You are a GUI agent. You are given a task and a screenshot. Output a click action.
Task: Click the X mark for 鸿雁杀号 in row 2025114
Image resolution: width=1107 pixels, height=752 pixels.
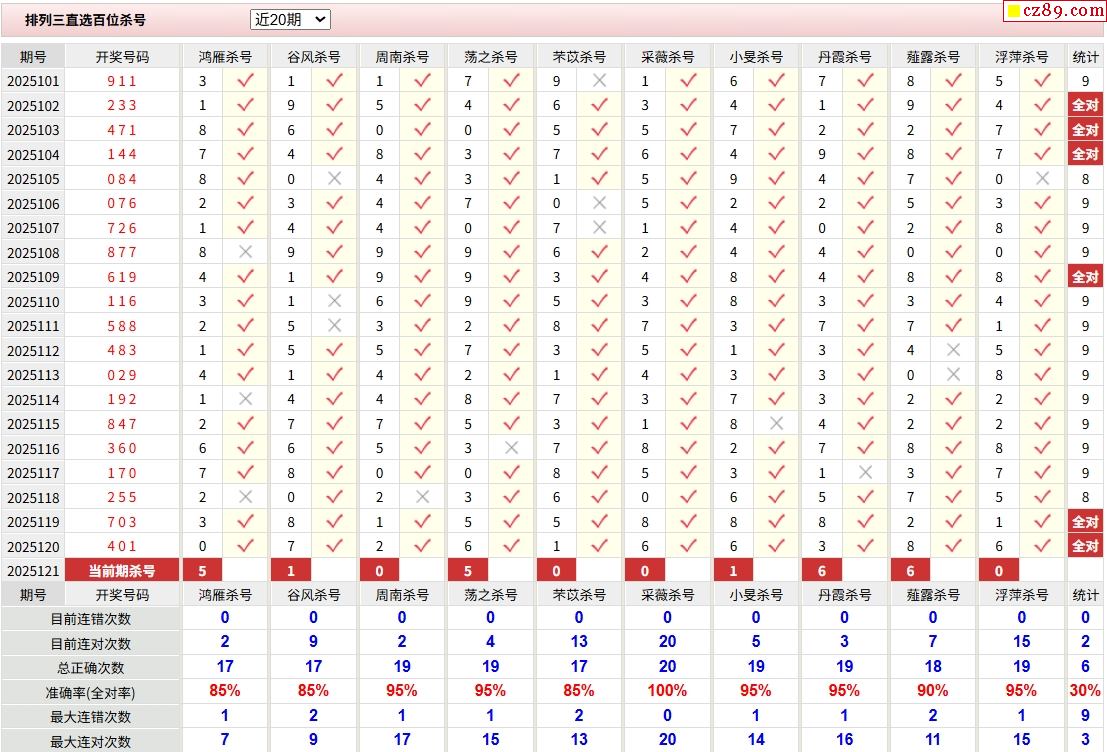pos(246,399)
